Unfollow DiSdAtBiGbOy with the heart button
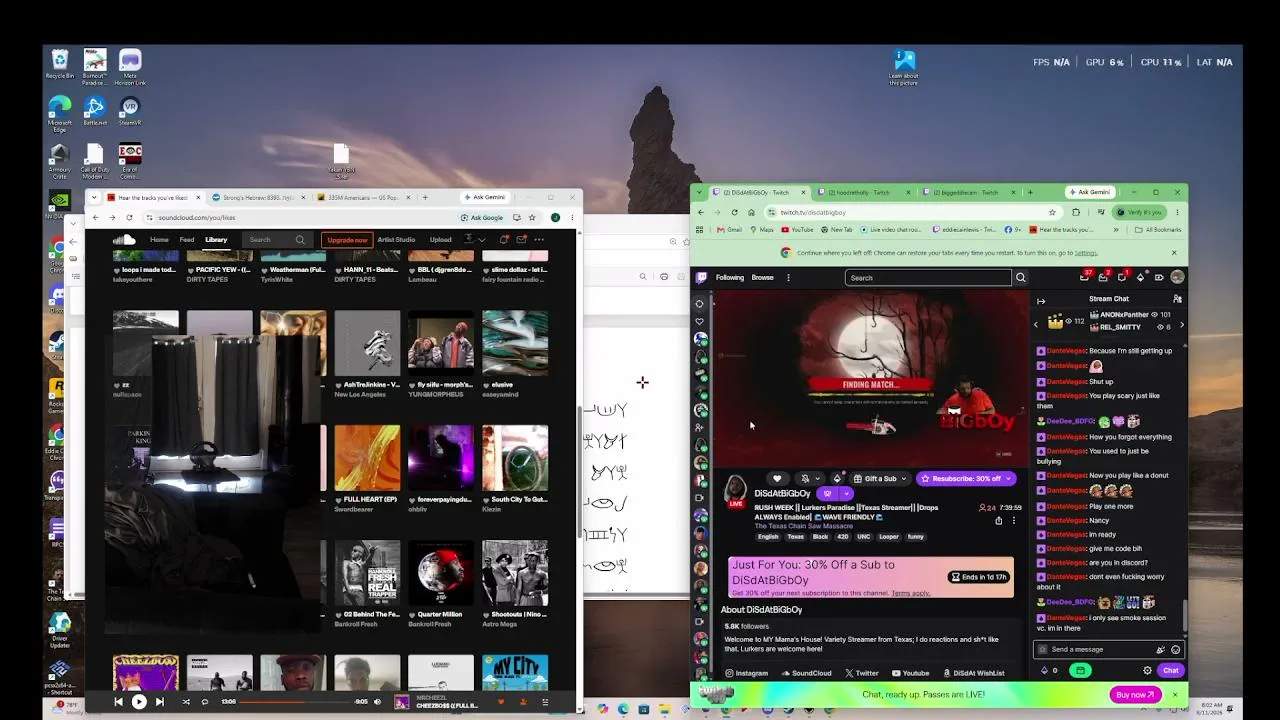 (777, 479)
